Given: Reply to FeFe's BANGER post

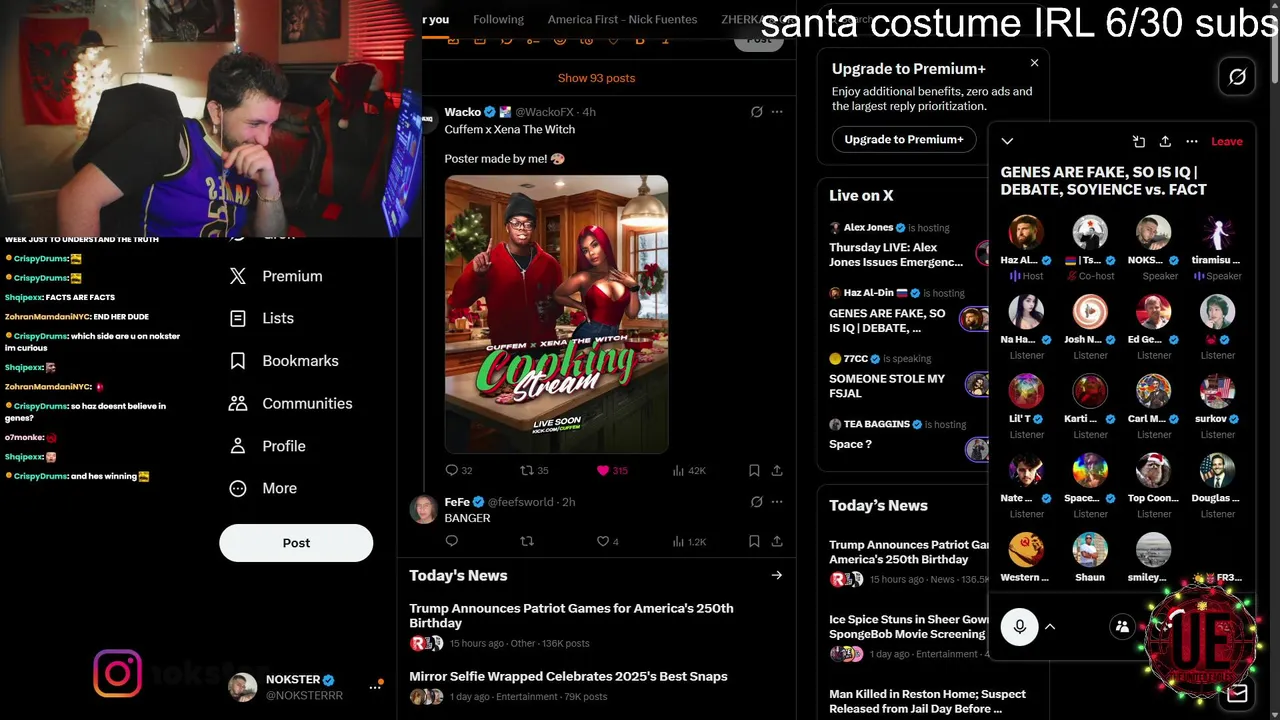Looking at the screenshot, I should pos(452,541).
